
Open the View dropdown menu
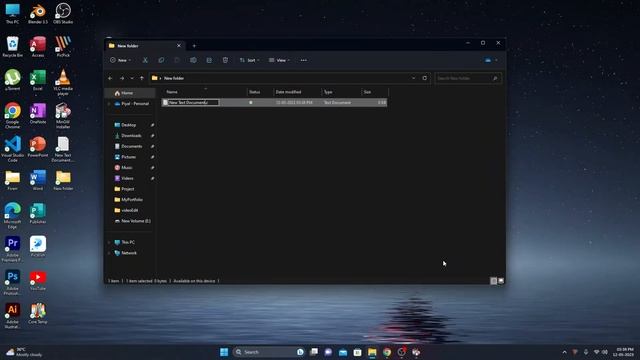point(279,60)
